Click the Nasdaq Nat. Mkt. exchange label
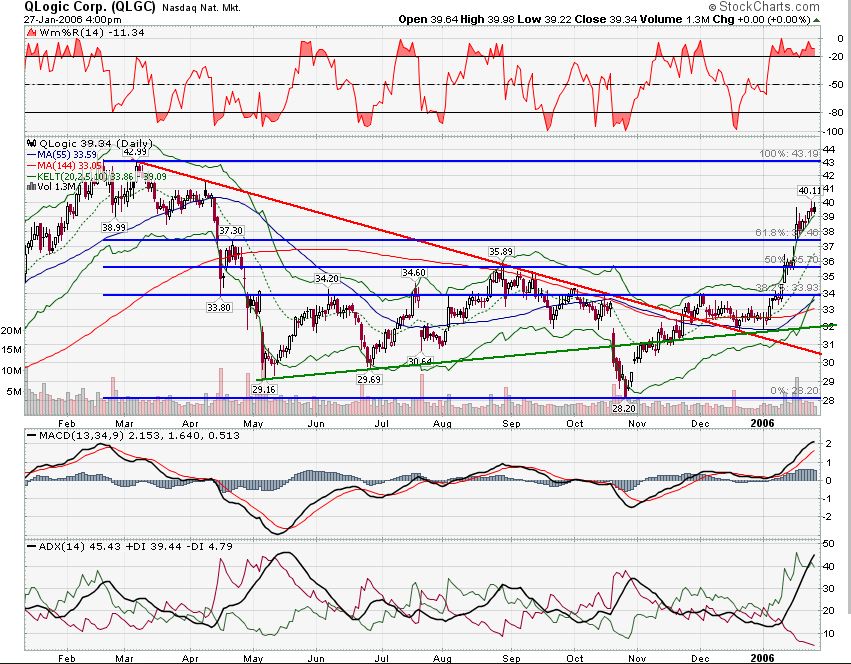 point(201,8)
